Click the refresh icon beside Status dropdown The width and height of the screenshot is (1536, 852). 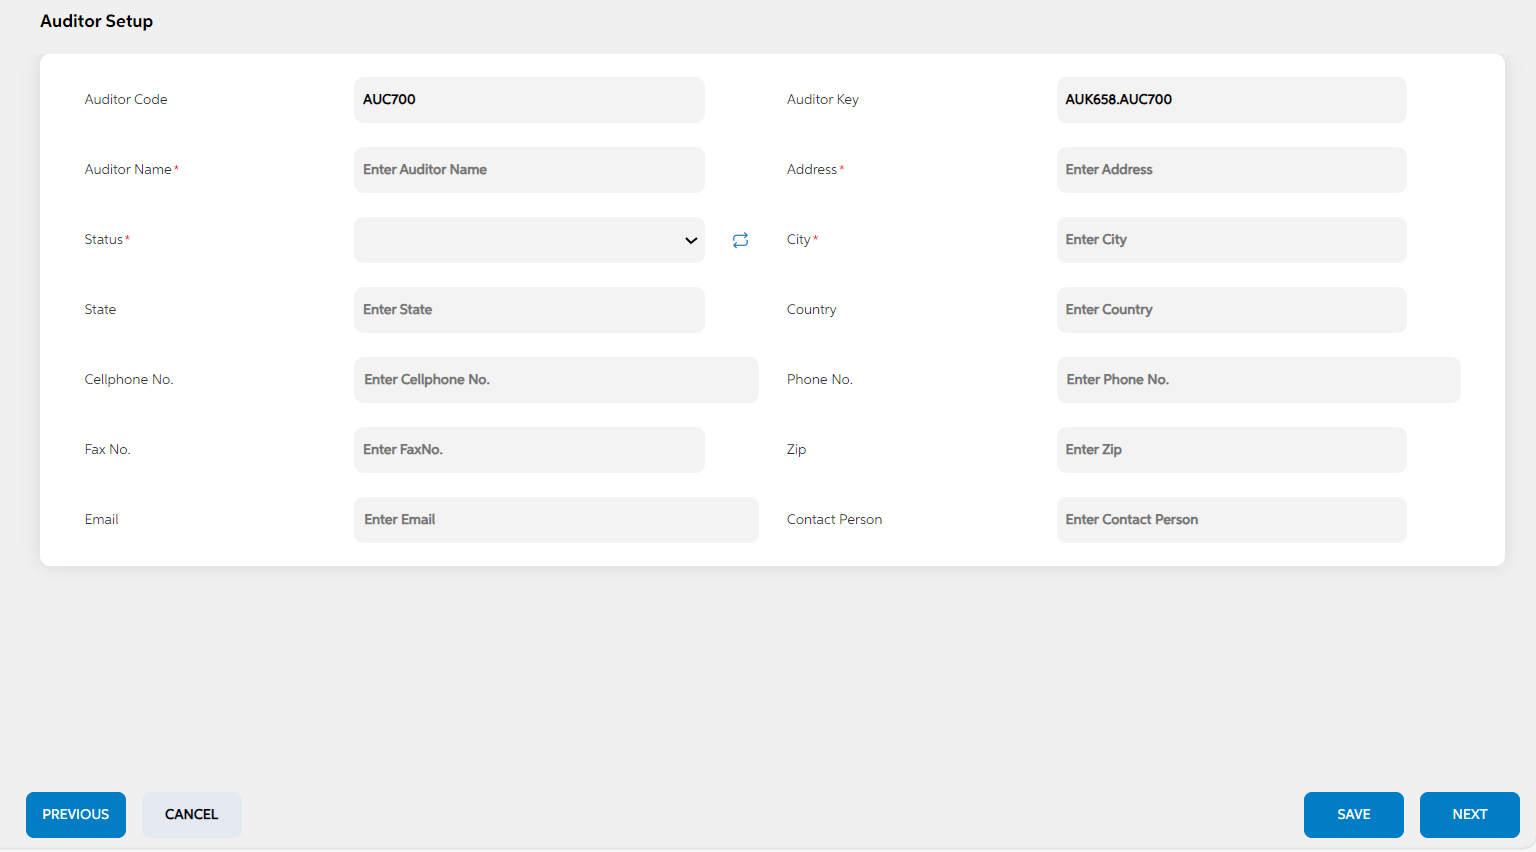[x=740, y=240]
